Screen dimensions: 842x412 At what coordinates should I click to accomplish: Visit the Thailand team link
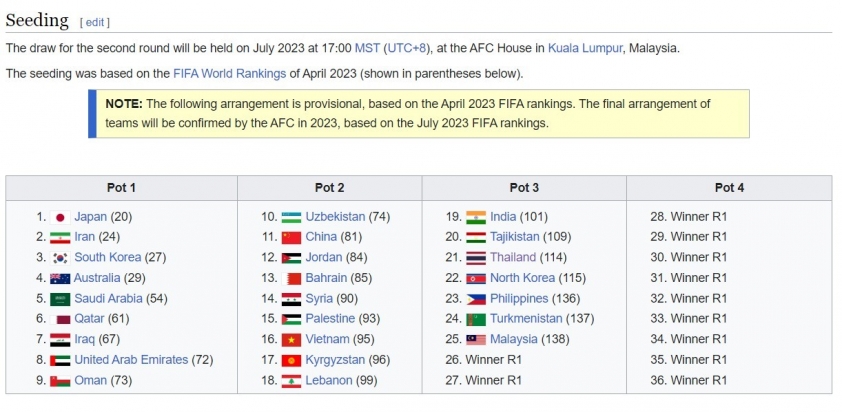point(513,258)
